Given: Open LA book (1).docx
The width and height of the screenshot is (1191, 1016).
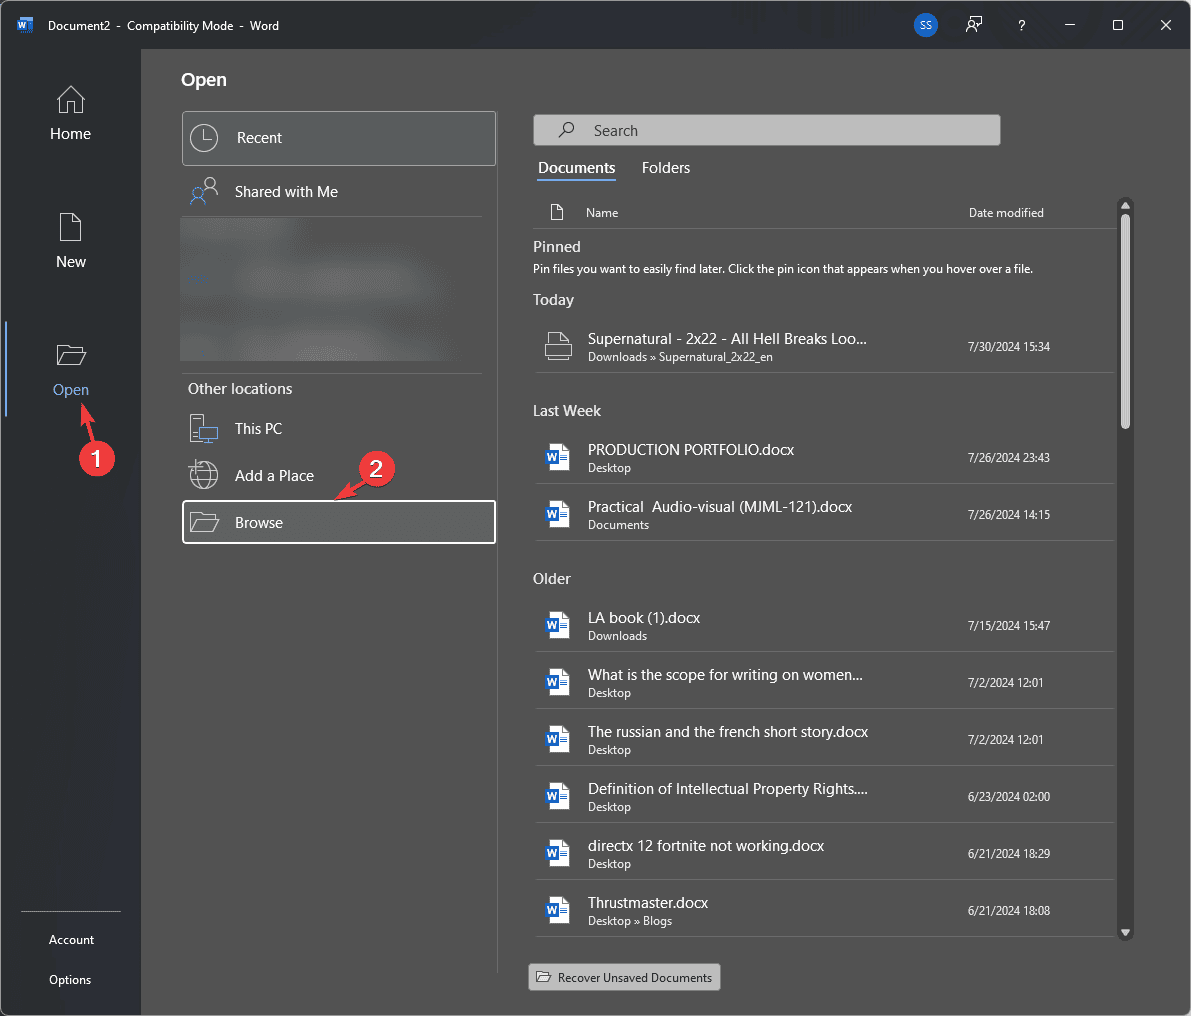Looking at the screenshot, I should (825, 625).
